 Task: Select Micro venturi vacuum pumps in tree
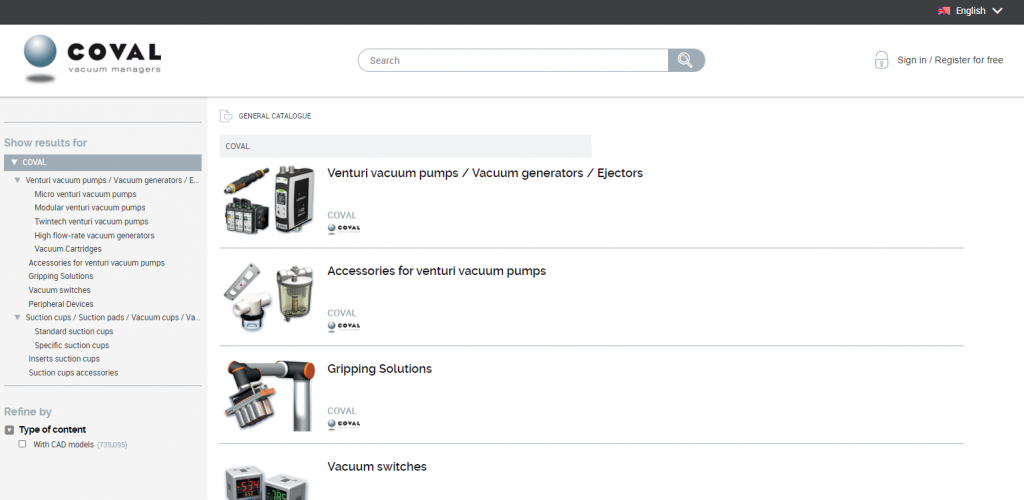[85, 194]
